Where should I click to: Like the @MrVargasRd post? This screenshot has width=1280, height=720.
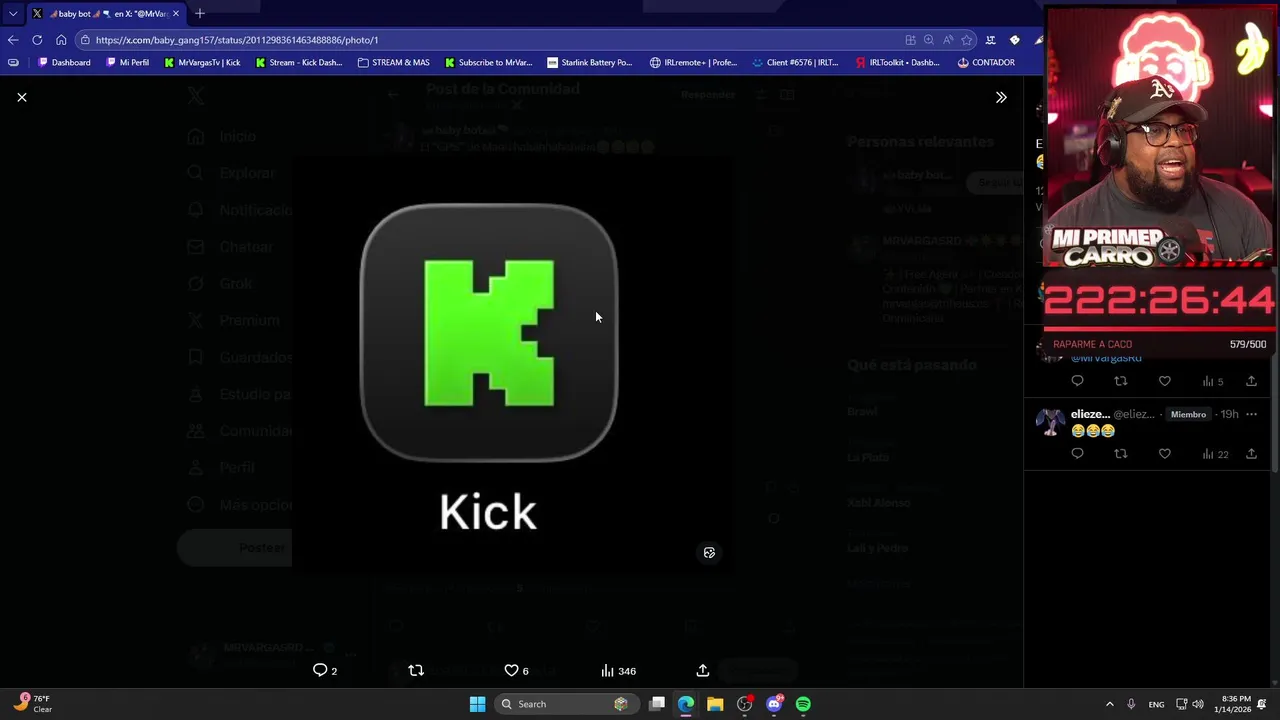click(x=1165, y=381)
